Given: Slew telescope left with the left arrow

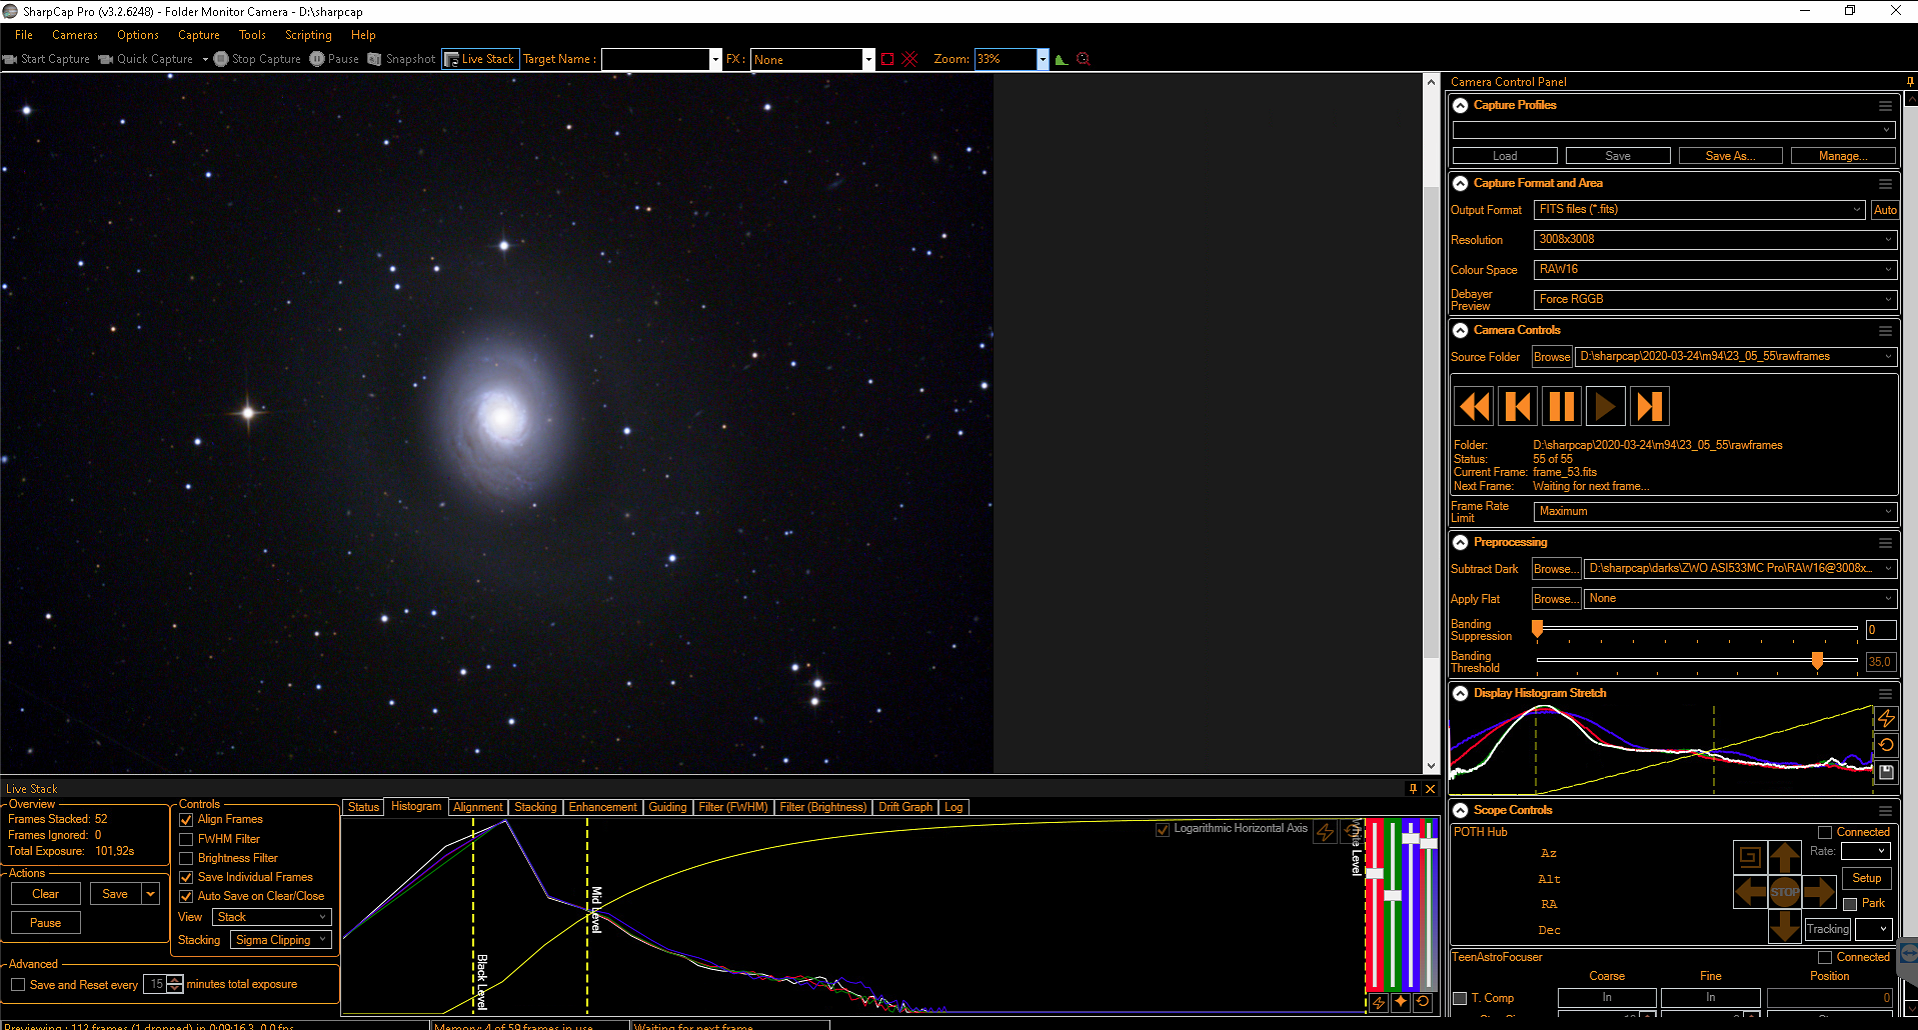Looking at the screenshot, I should [1750, 891].
